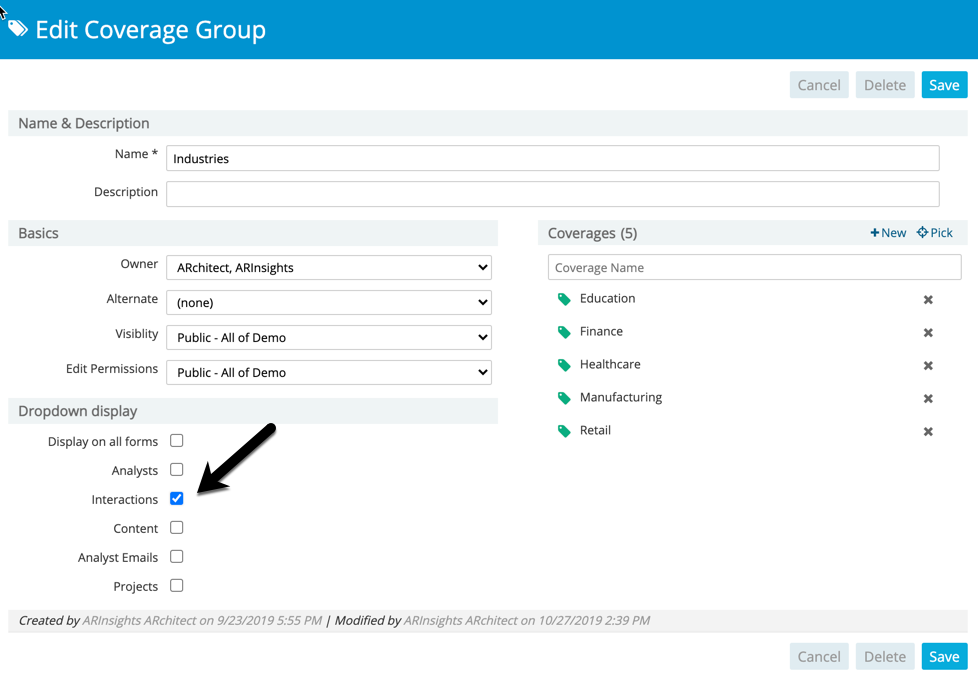Click the bottom Save button

tap(944, 657)
